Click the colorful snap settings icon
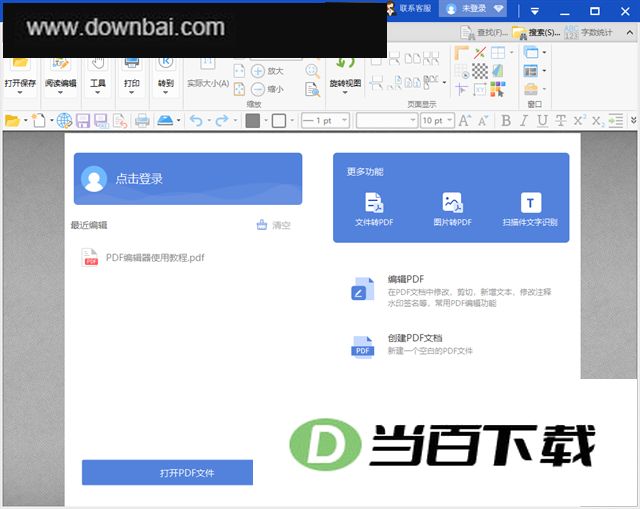Viewport: 640px width, 509px height. [x=498, y=89]
